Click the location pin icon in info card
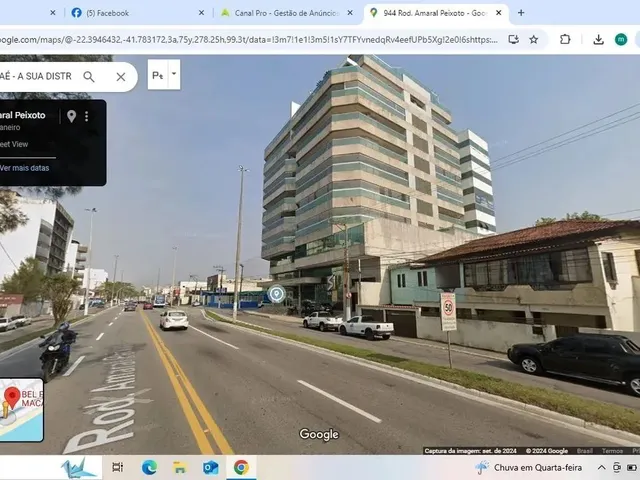Screen dimensions: 640x480 click(x=71, y=116)
